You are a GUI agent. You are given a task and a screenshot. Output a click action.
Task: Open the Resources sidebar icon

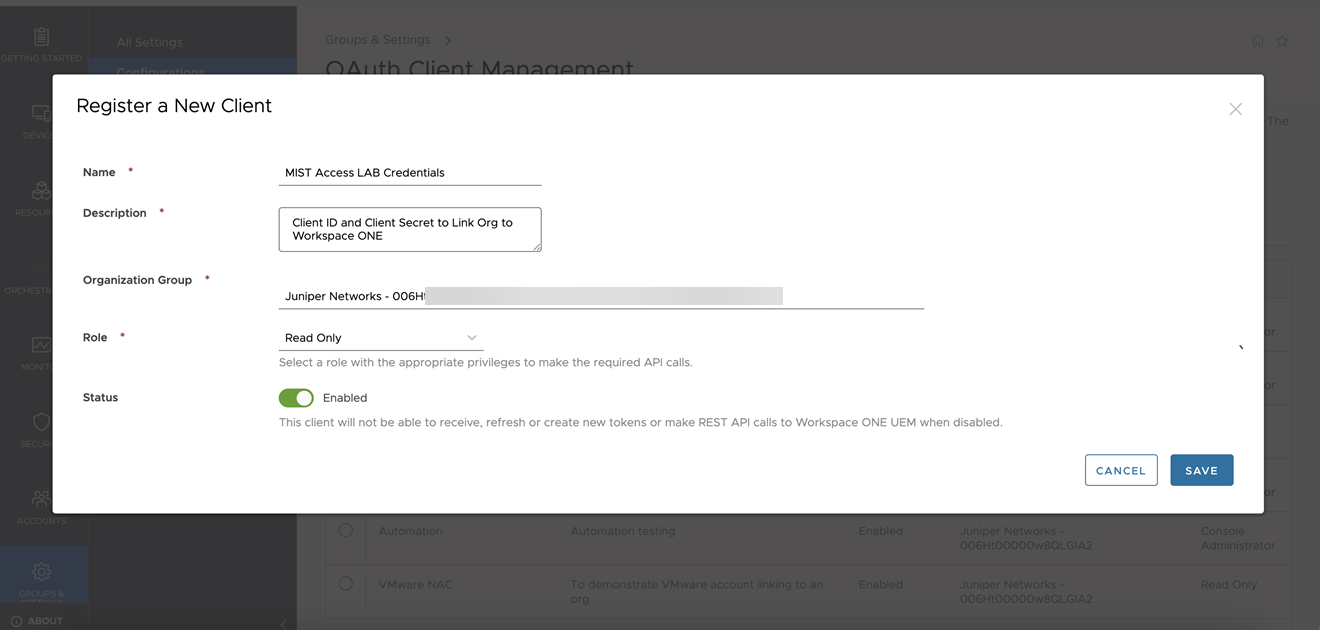[41, 190]
